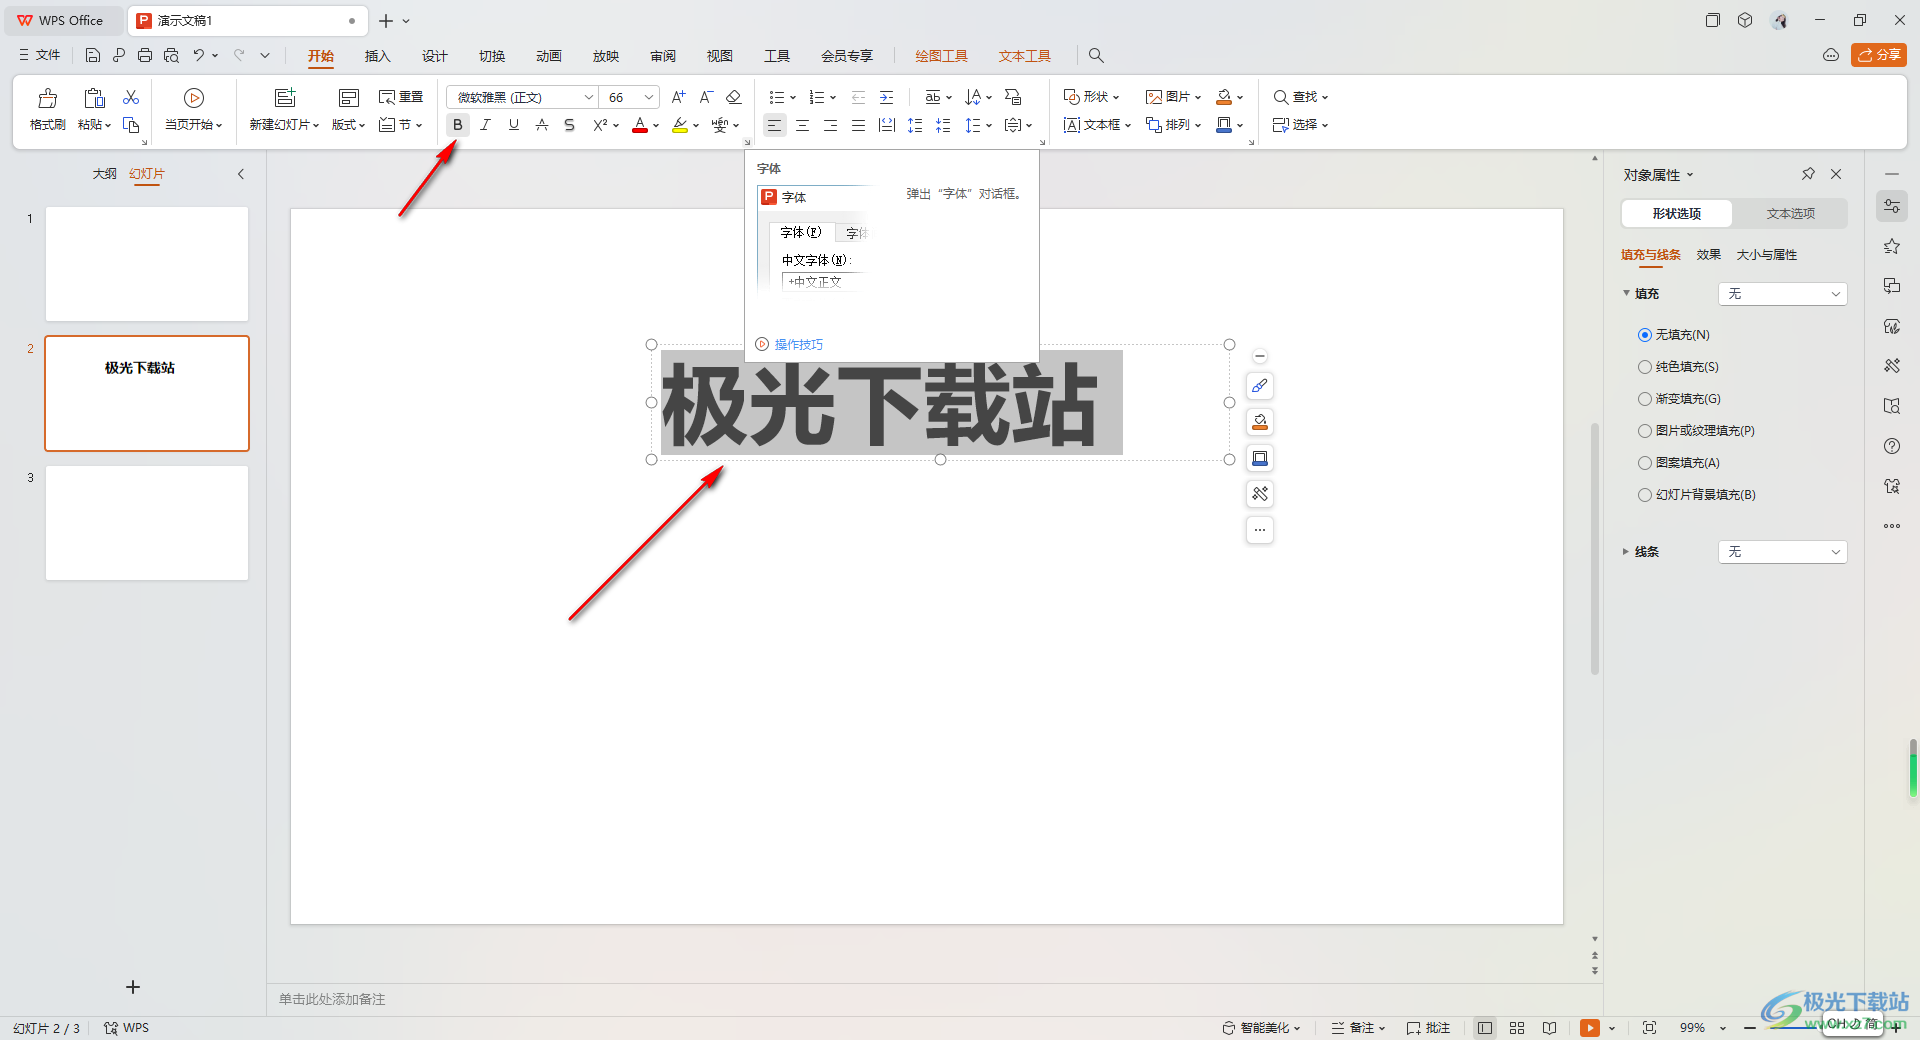Cut selection with scissors icon
The width and height of the screenshot is (1920, 1040).
(x=131, y=97)
